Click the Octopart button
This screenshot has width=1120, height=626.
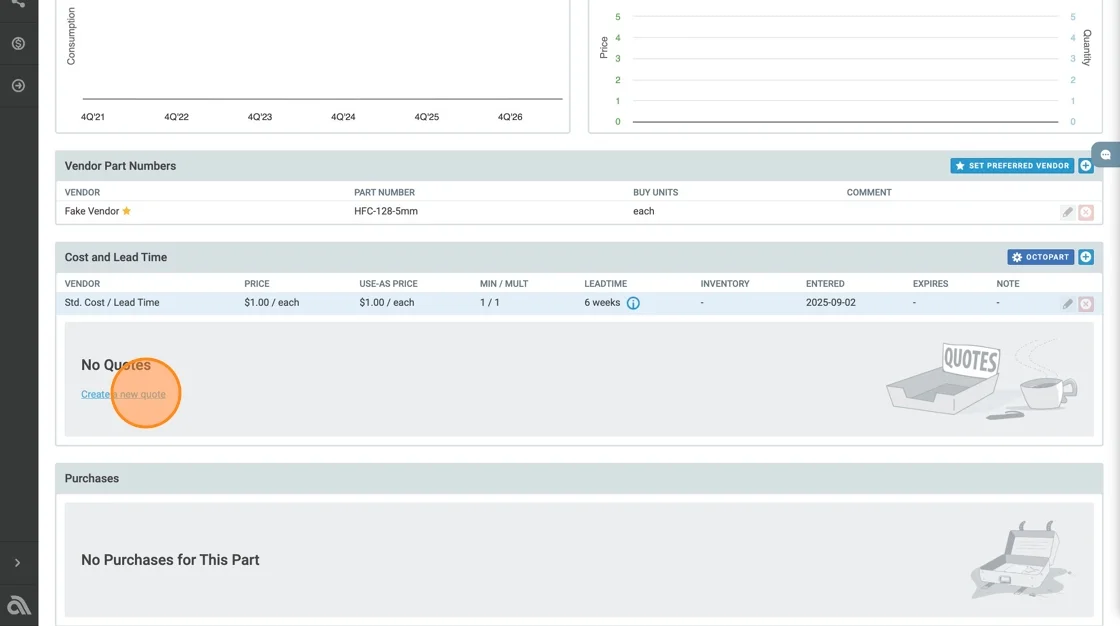click(x=1040, y=257)
